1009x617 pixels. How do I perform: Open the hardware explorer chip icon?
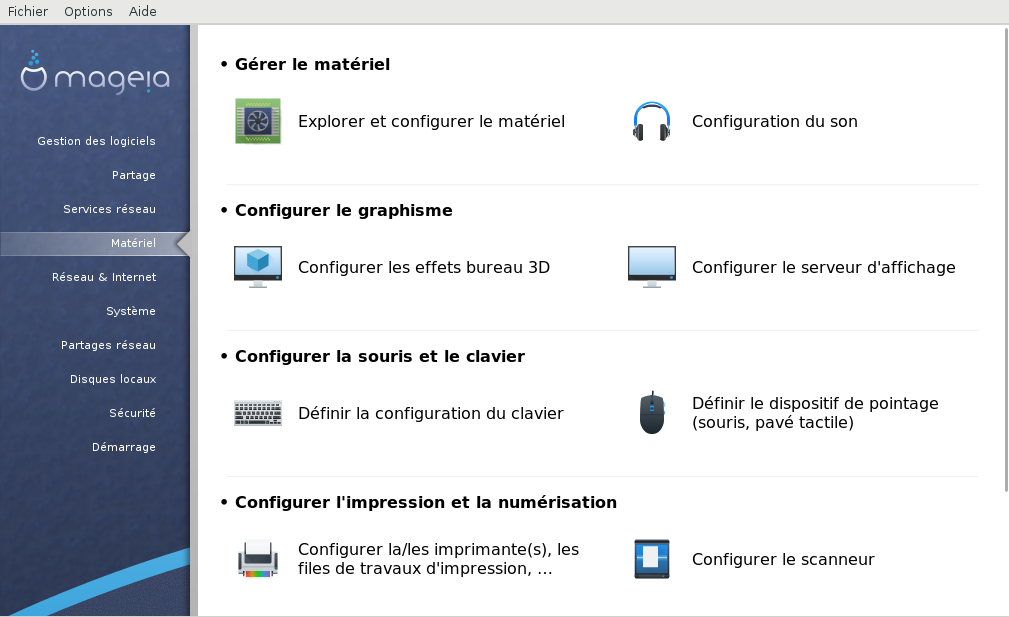257,121
